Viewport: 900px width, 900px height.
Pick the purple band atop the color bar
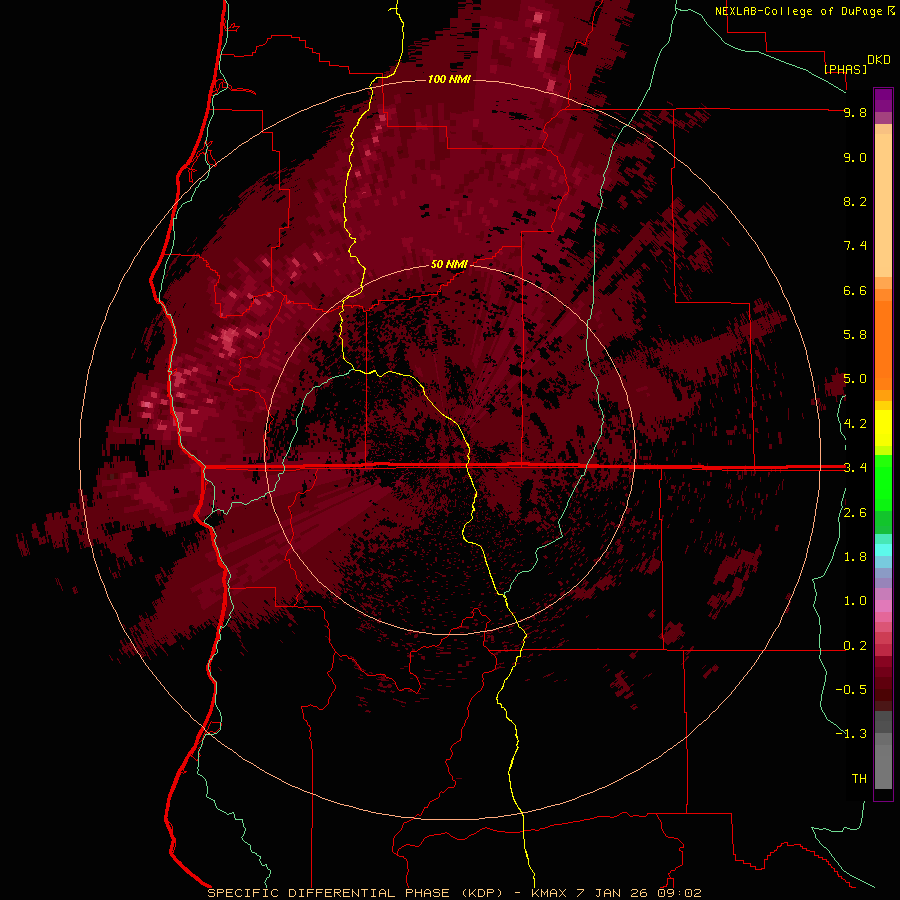(883, 100)
